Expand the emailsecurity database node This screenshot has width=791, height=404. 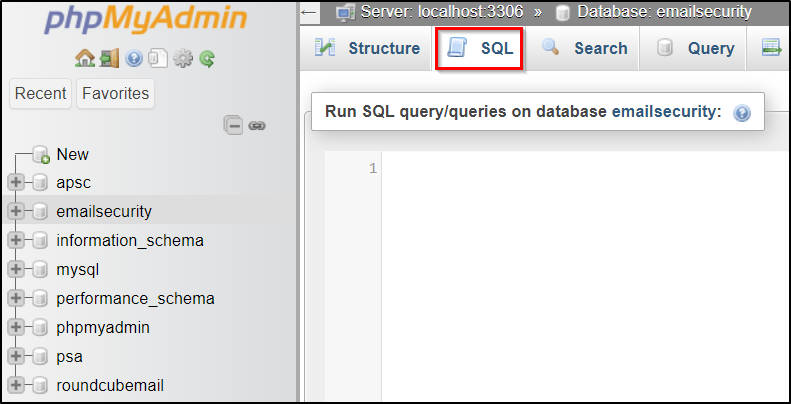pos(16,211)
